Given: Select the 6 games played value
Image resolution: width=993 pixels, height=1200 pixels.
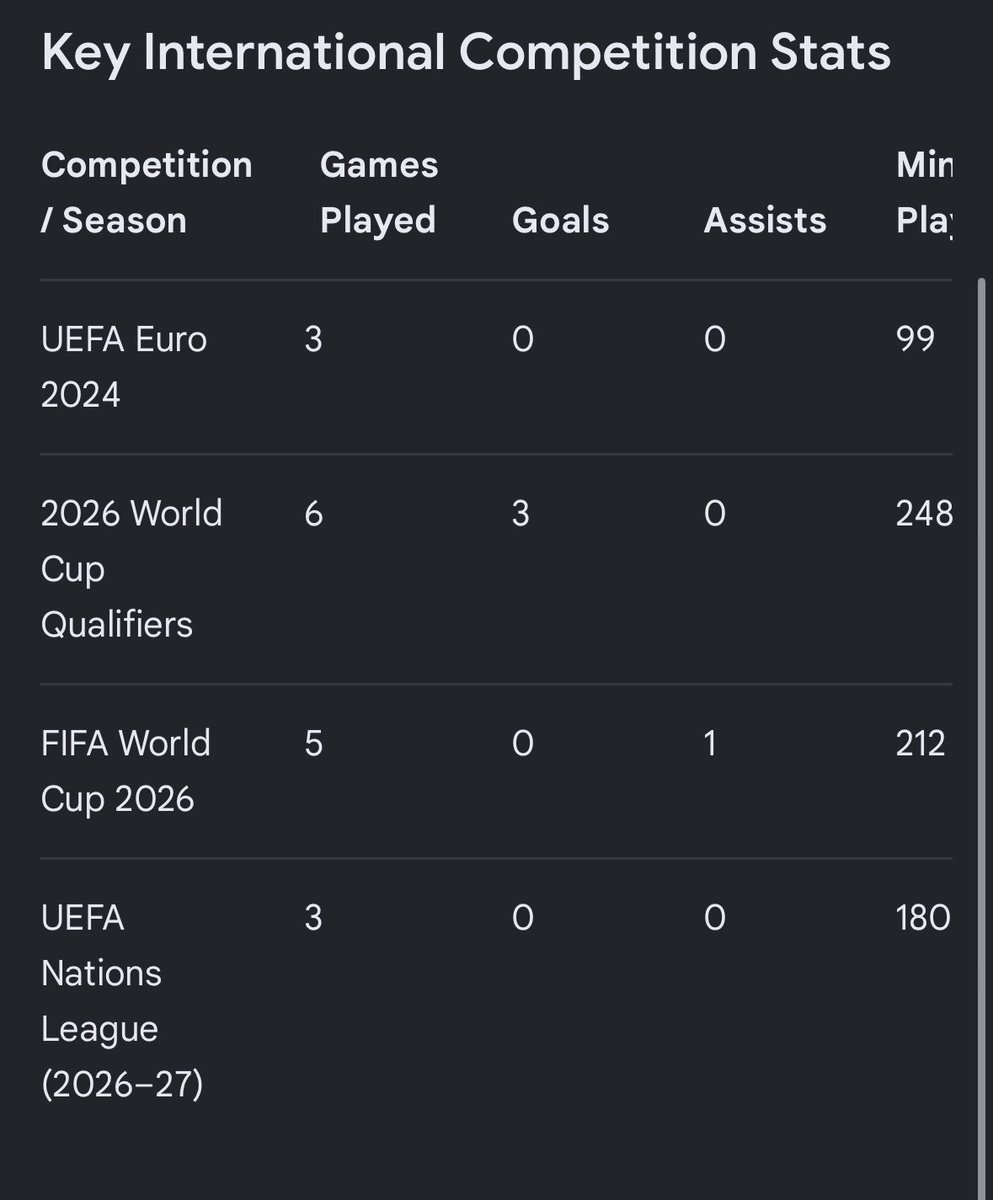Looking at the screenshot, I should 313,513.
